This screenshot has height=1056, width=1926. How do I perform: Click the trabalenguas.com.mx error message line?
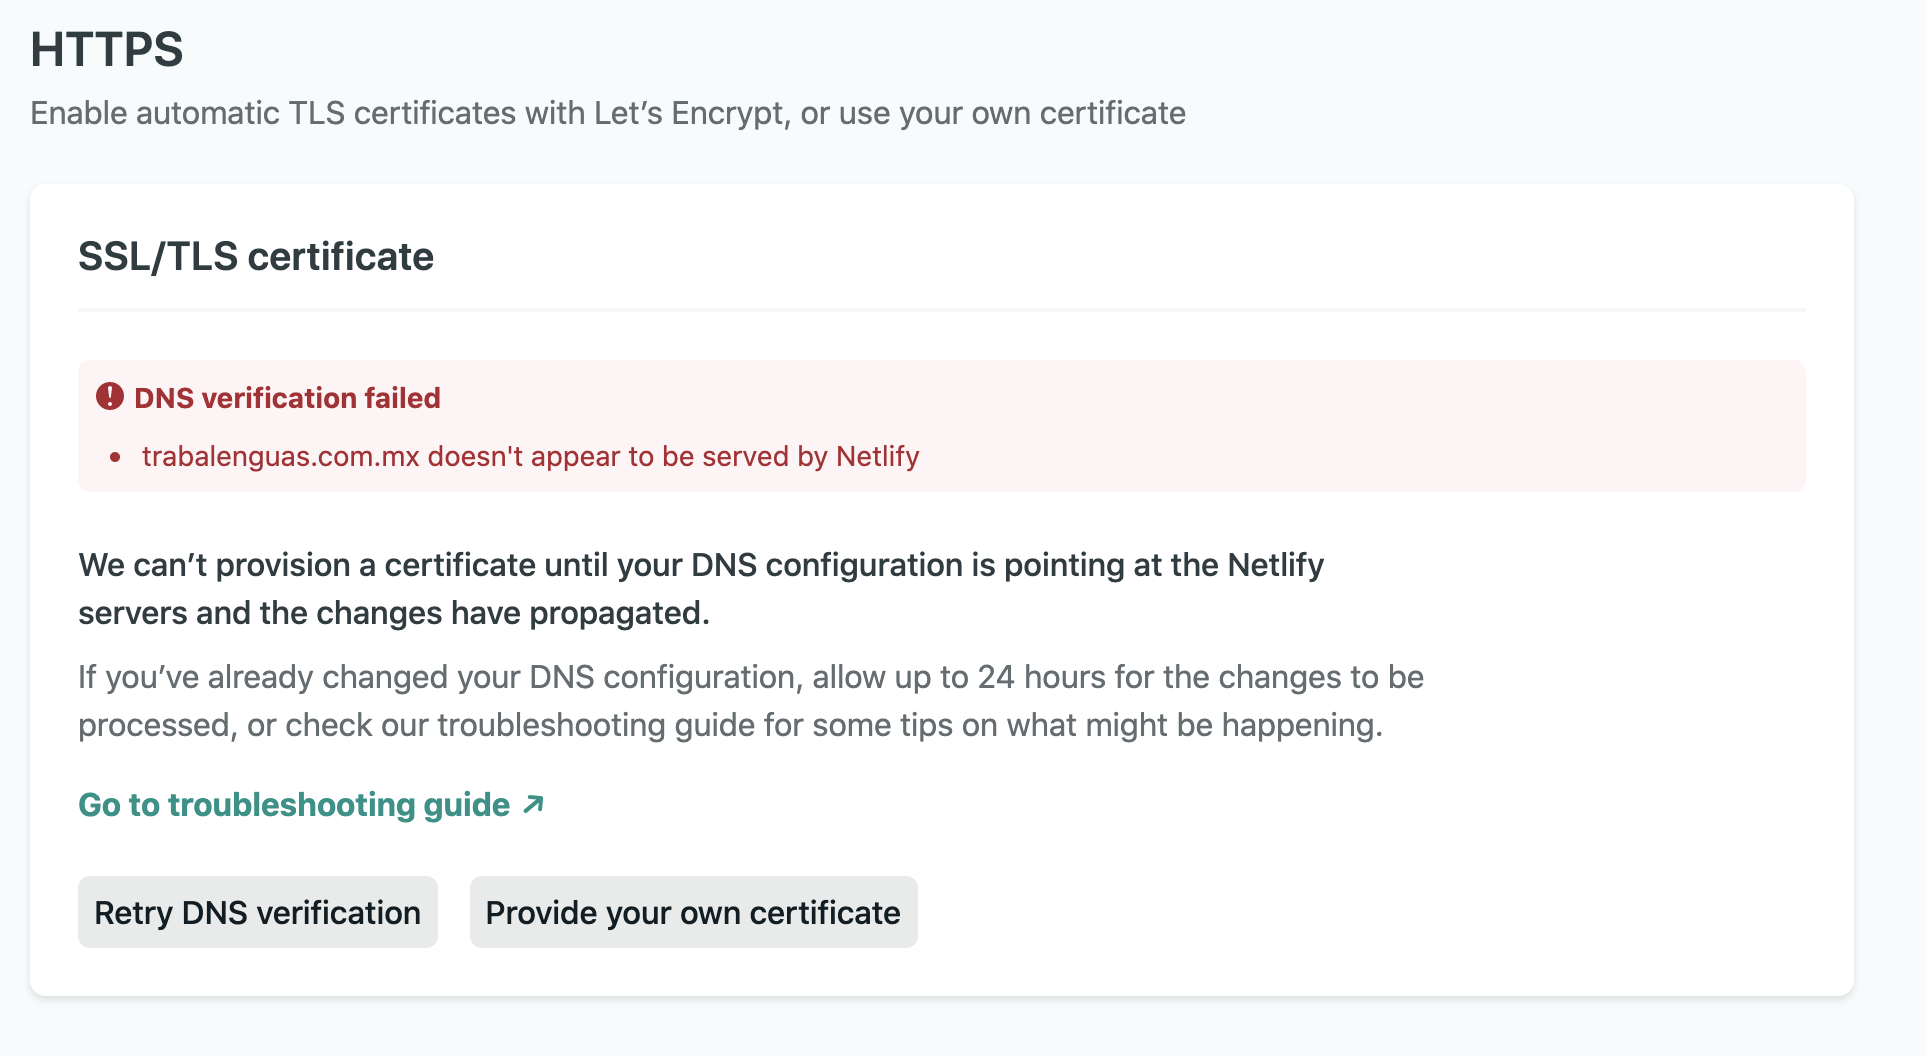[530, 456]
